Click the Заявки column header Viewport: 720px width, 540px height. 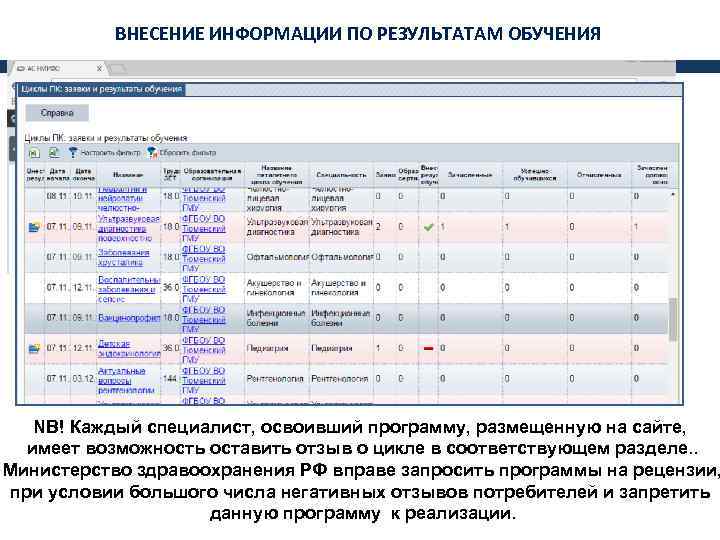[x=385, y=174]
